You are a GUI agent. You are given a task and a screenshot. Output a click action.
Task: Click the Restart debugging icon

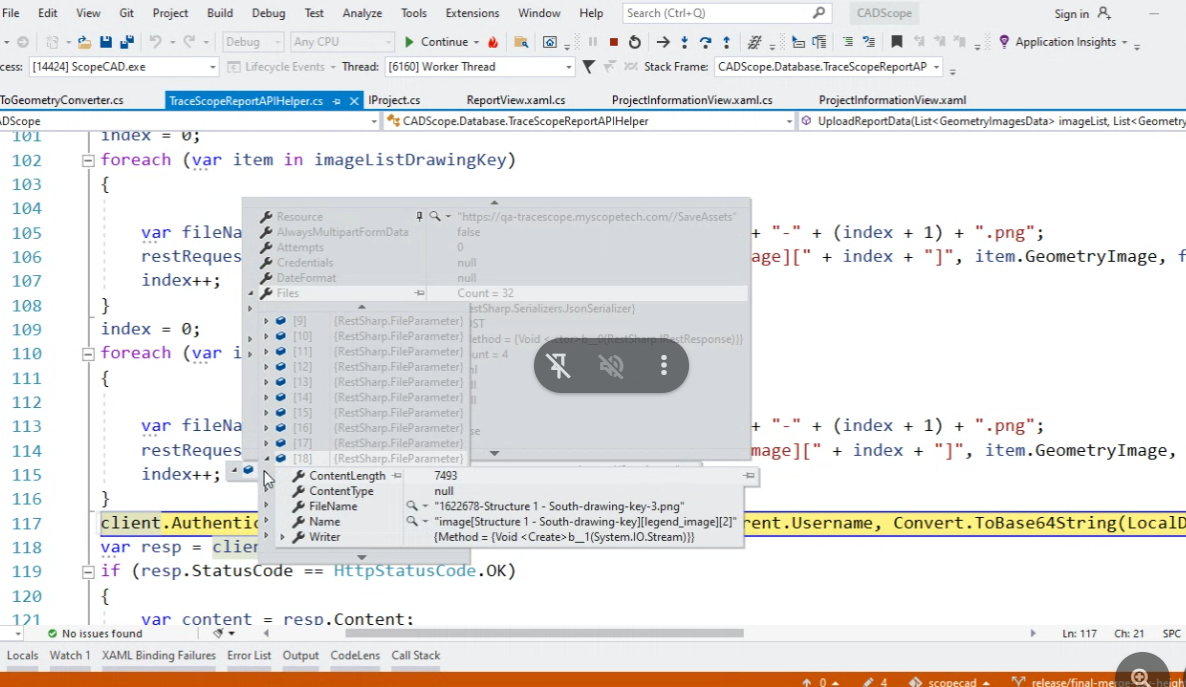point(635,42)
